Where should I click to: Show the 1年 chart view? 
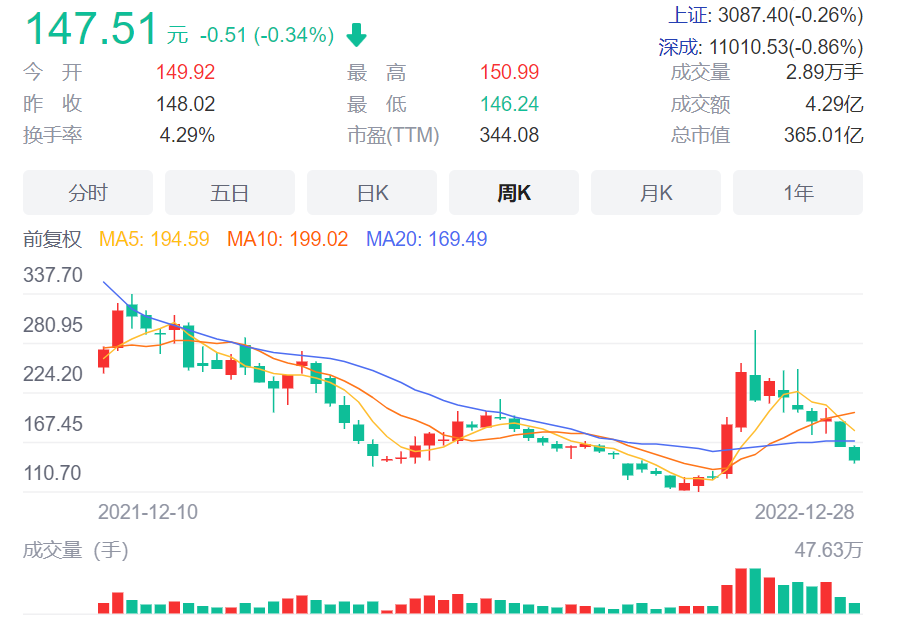pyautogui.click(x=798, y=193)
